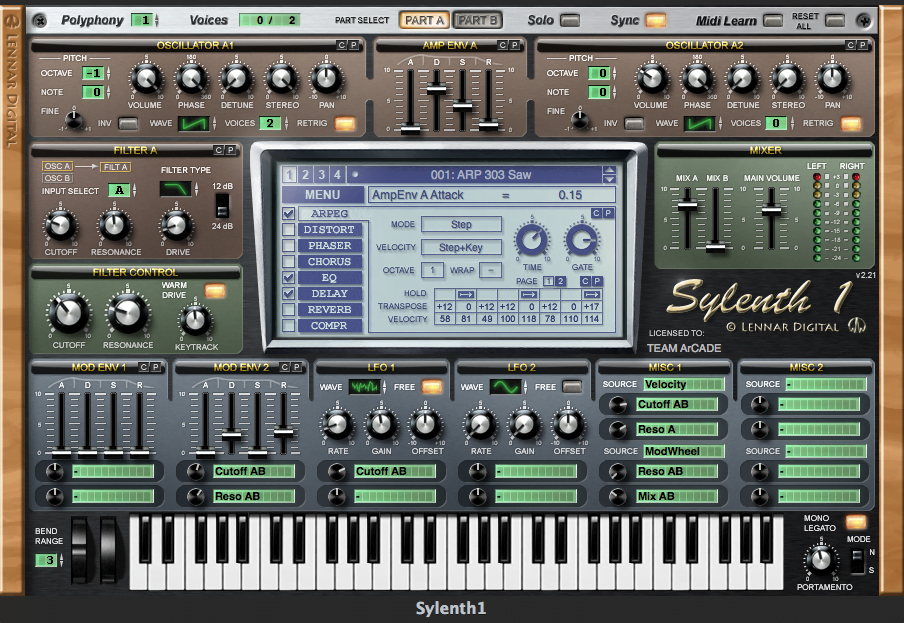Disable Warm Drive in Filter Control
Image resolution: width=904 pixels, height=623 pixels.
(x=215, y=290)
